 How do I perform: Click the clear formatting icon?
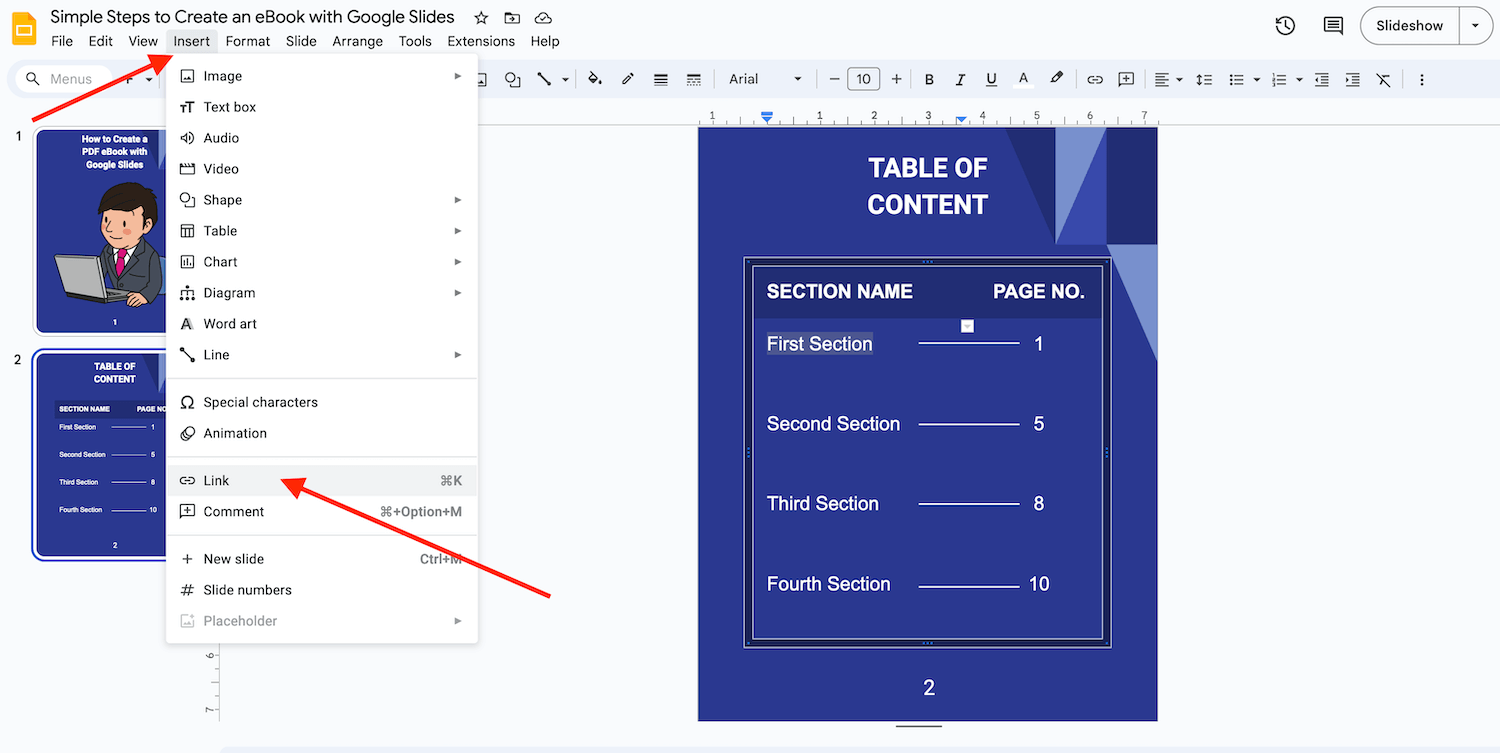tap(1383, 79)
